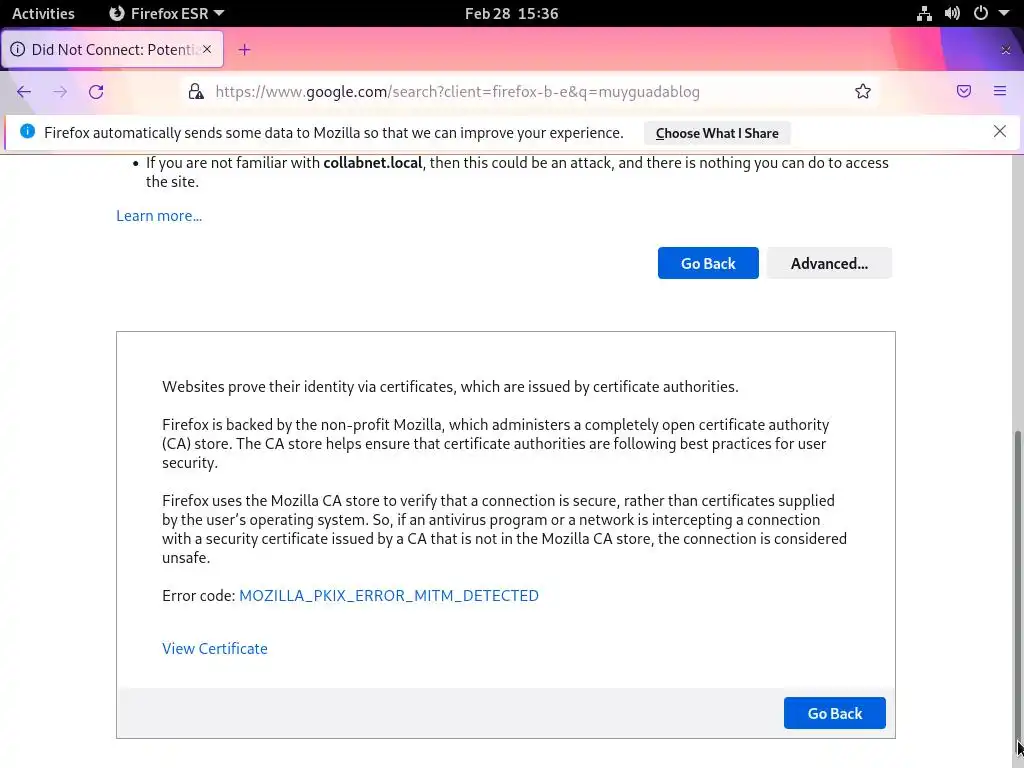1024x768 pixels.
Task: Close the Did Not Connect tab
Action: pyautogui.click(x=207, y=49)
